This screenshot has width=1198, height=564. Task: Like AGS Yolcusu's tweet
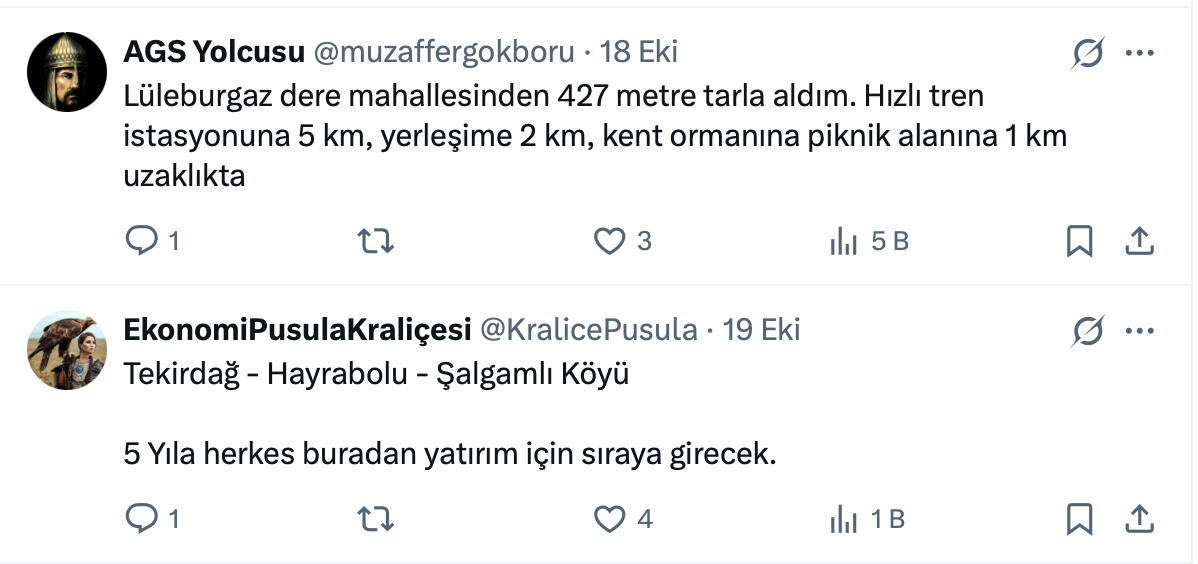[609, 241]
